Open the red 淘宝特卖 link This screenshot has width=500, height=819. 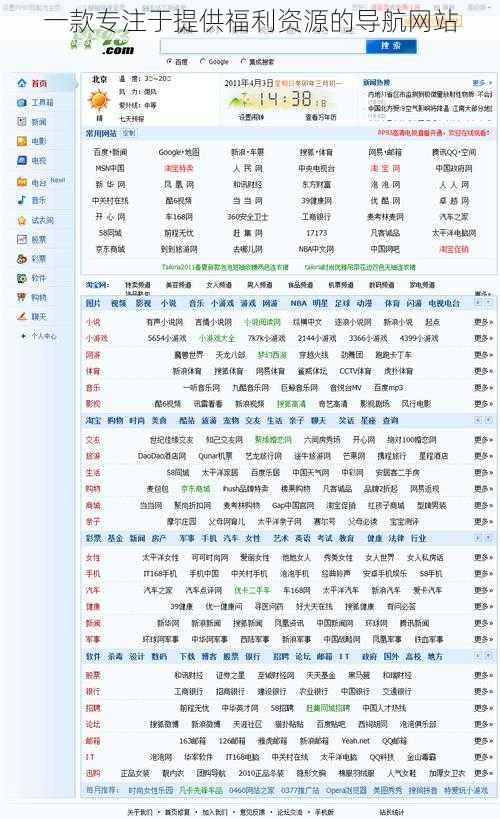pyautogui.click(x=179, y=168)
